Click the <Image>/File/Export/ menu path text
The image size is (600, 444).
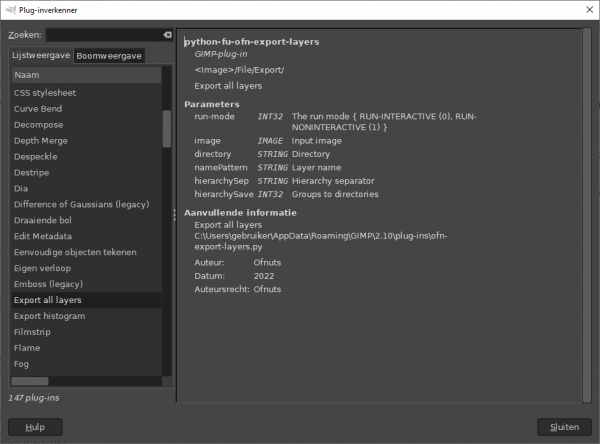[x=239, y=70]
